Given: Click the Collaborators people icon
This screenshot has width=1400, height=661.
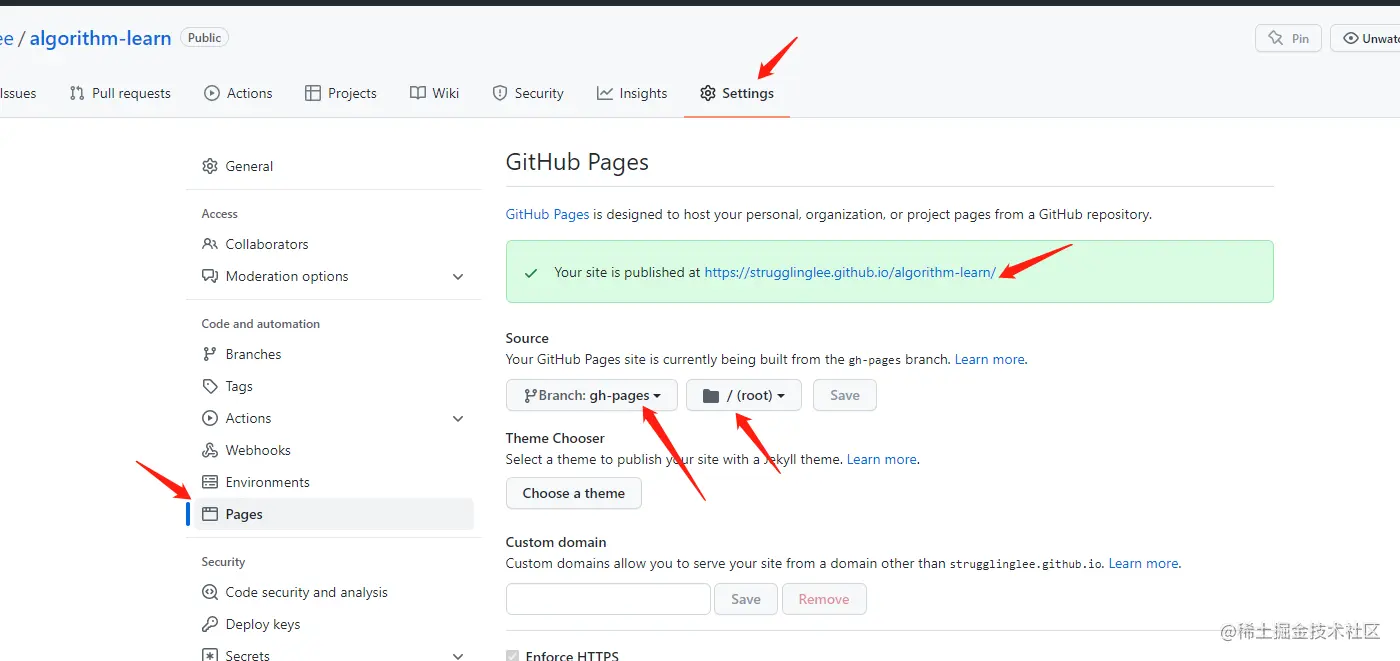Looking at the screenshot, I should (x=210, y=244).
